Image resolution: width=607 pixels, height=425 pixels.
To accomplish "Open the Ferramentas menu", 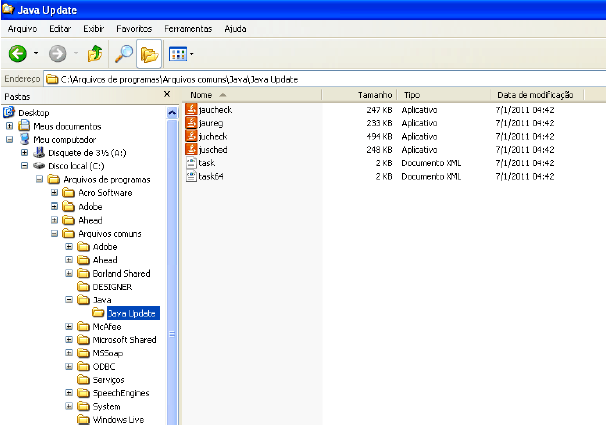I will tap(190, 29).
